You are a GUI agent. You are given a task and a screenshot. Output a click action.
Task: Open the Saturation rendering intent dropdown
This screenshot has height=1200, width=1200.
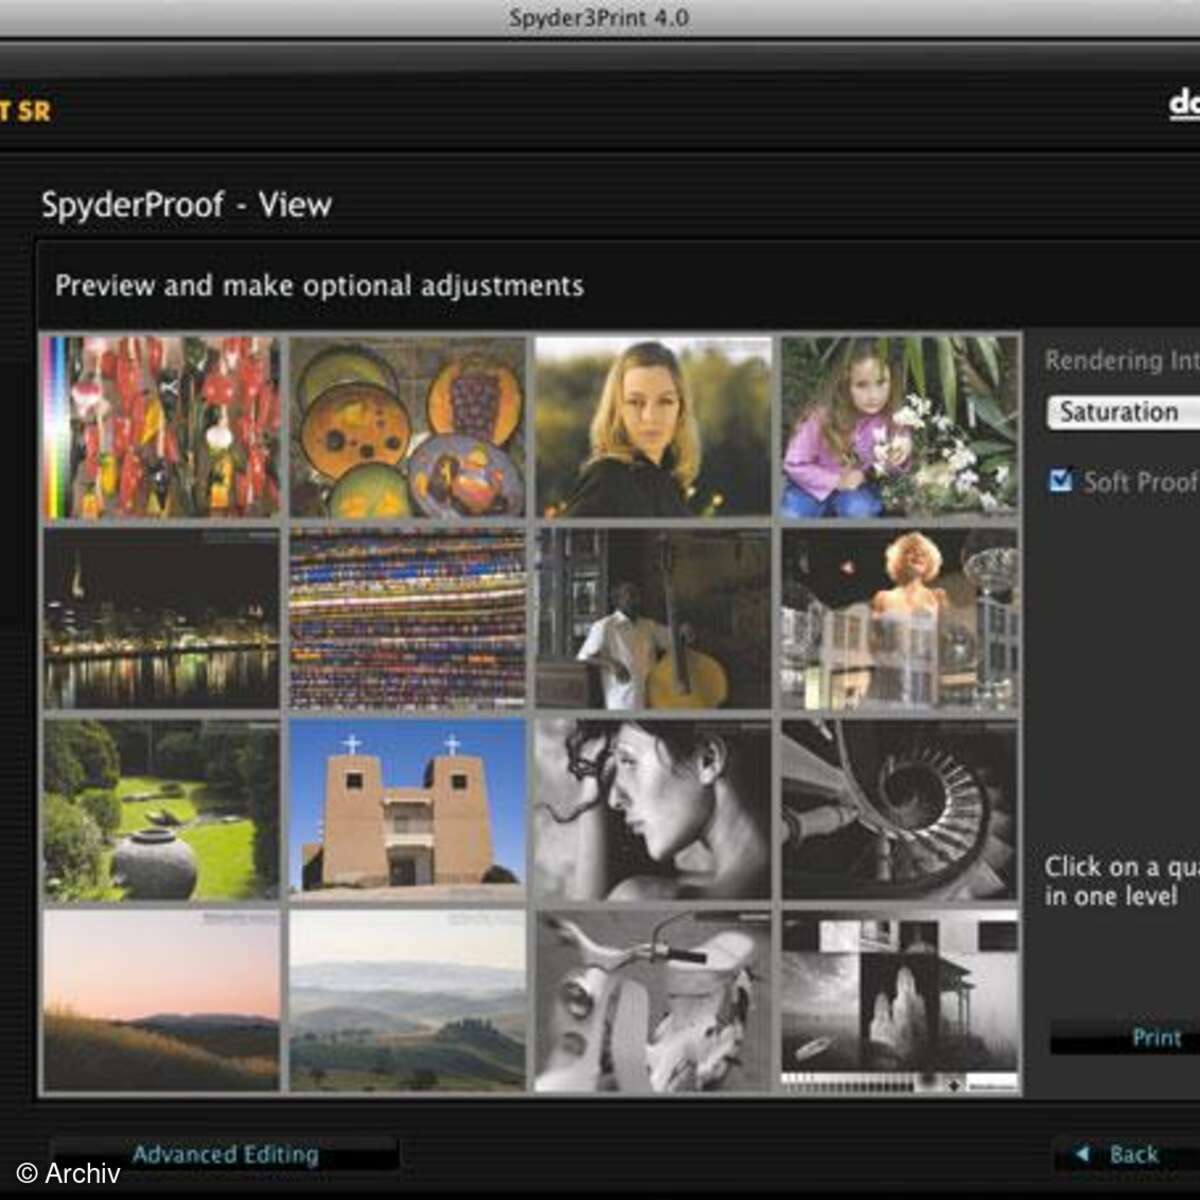[1120, 412]
